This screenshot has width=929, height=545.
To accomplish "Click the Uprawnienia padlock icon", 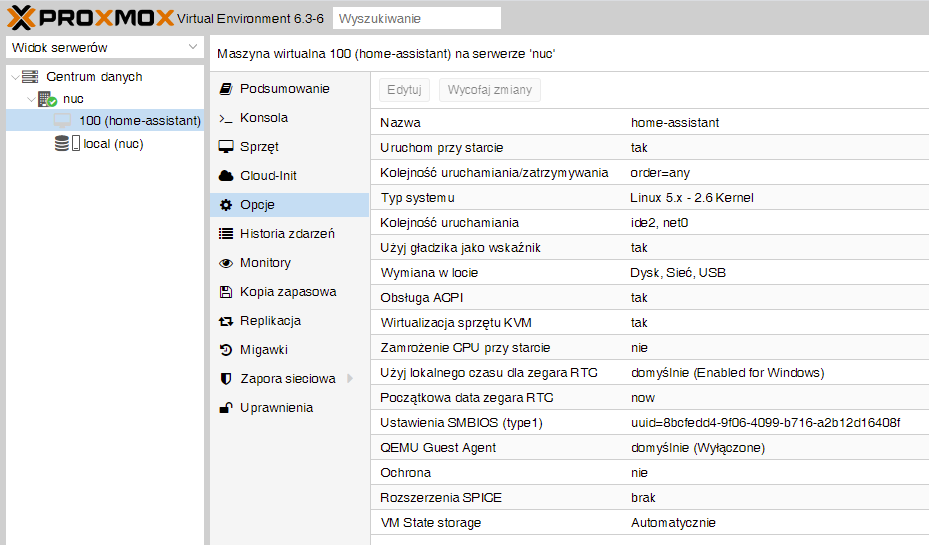I will [226, 408].
